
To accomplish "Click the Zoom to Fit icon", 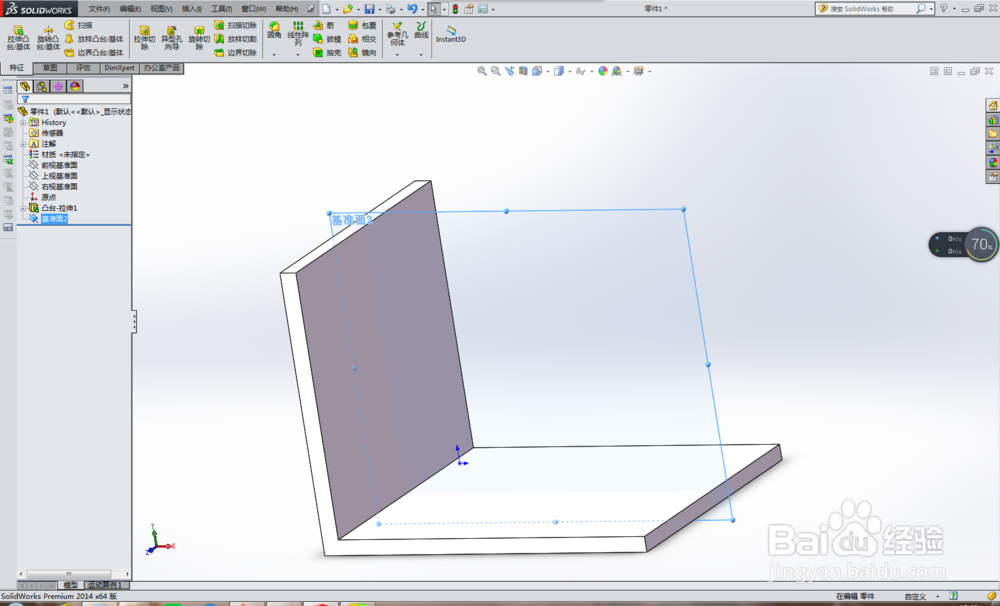I will (482, 71).
